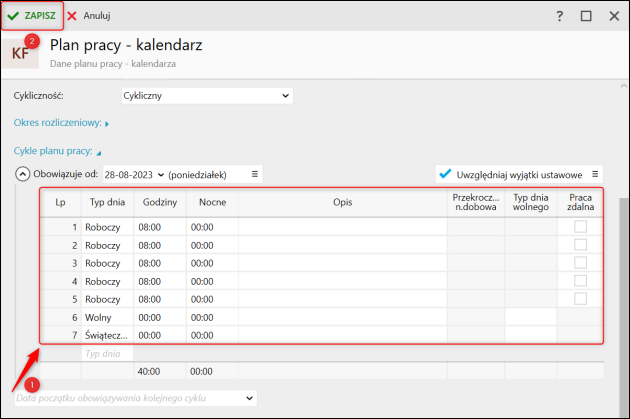This screenshot has width=630, height=419.
Task: Click Godziny 08:00 cell in row 4
Action: pos(160,282)
